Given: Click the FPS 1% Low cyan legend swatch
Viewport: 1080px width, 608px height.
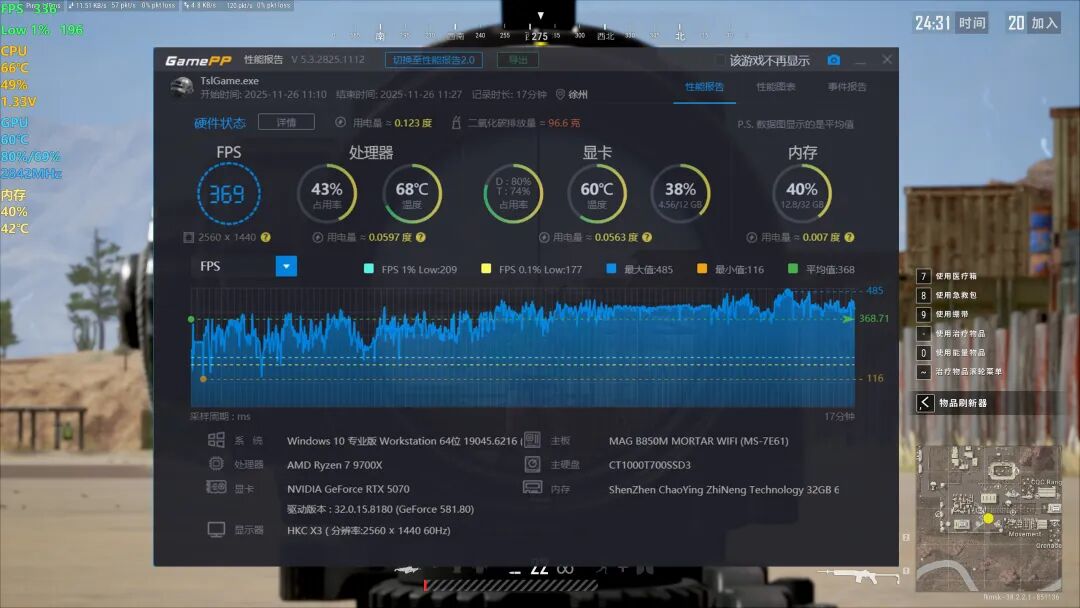Looking at the screenshot, I should (368, 269).
